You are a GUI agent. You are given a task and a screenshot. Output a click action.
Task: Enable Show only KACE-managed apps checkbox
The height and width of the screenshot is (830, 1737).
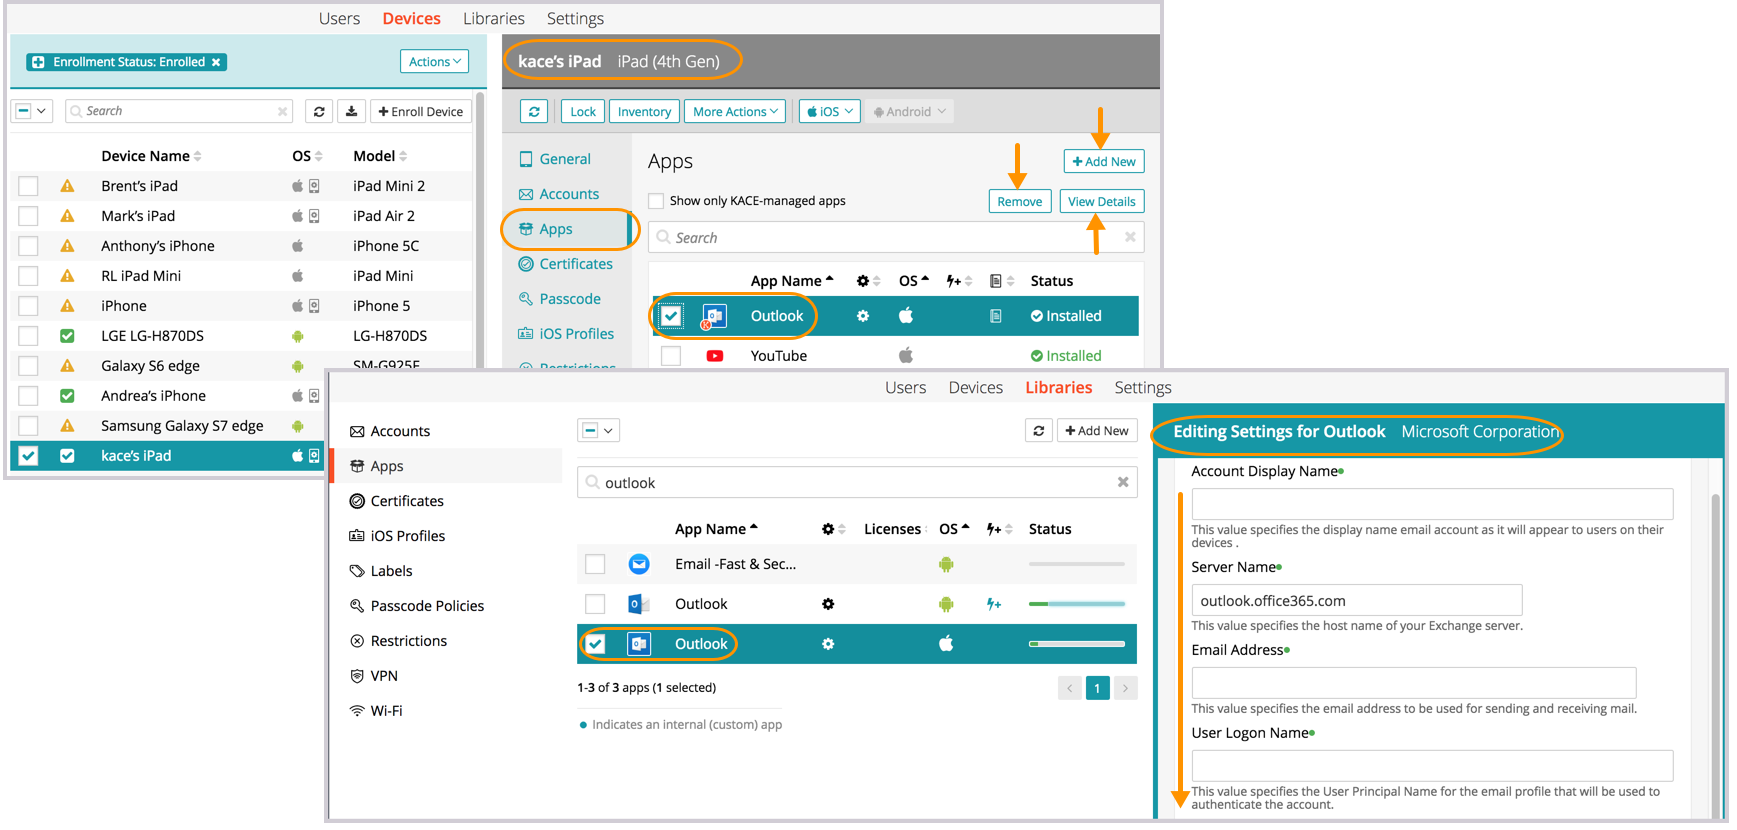click(656, 201)
